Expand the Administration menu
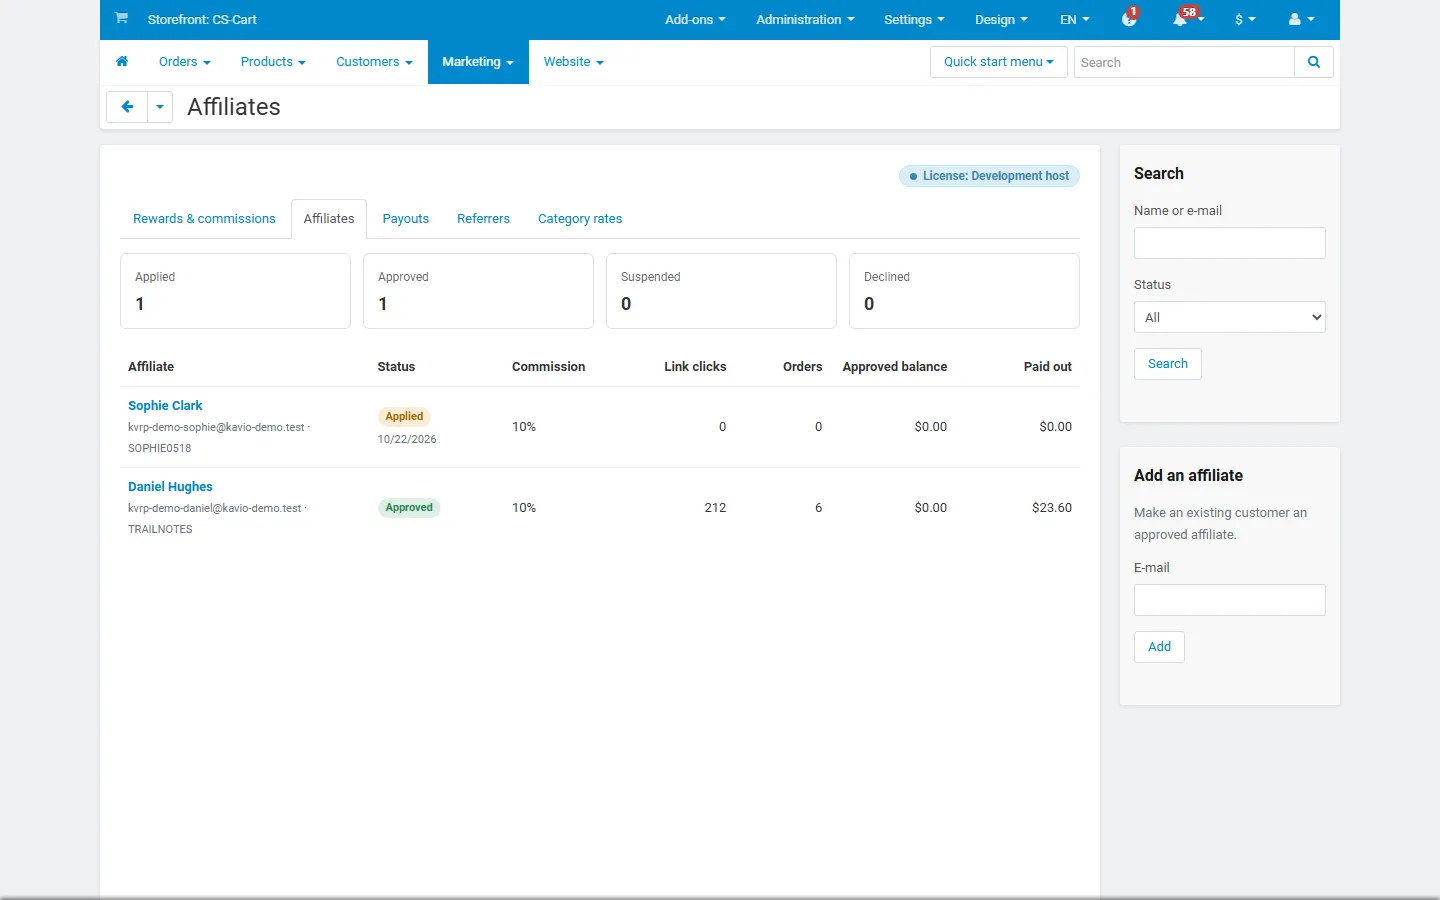 pyautogui.click(x=805, y=19)
